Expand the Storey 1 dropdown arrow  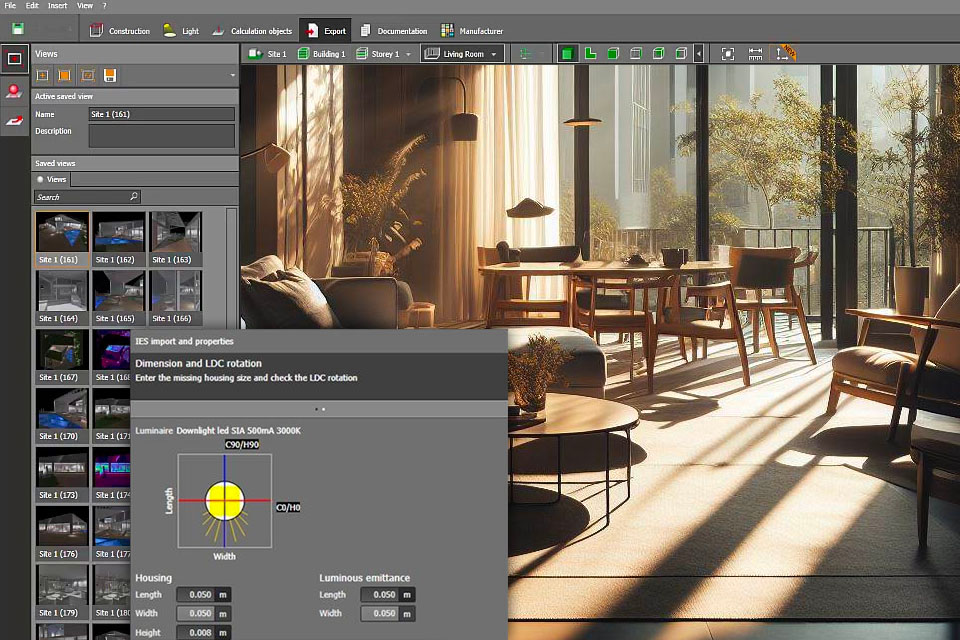[408, 55]
